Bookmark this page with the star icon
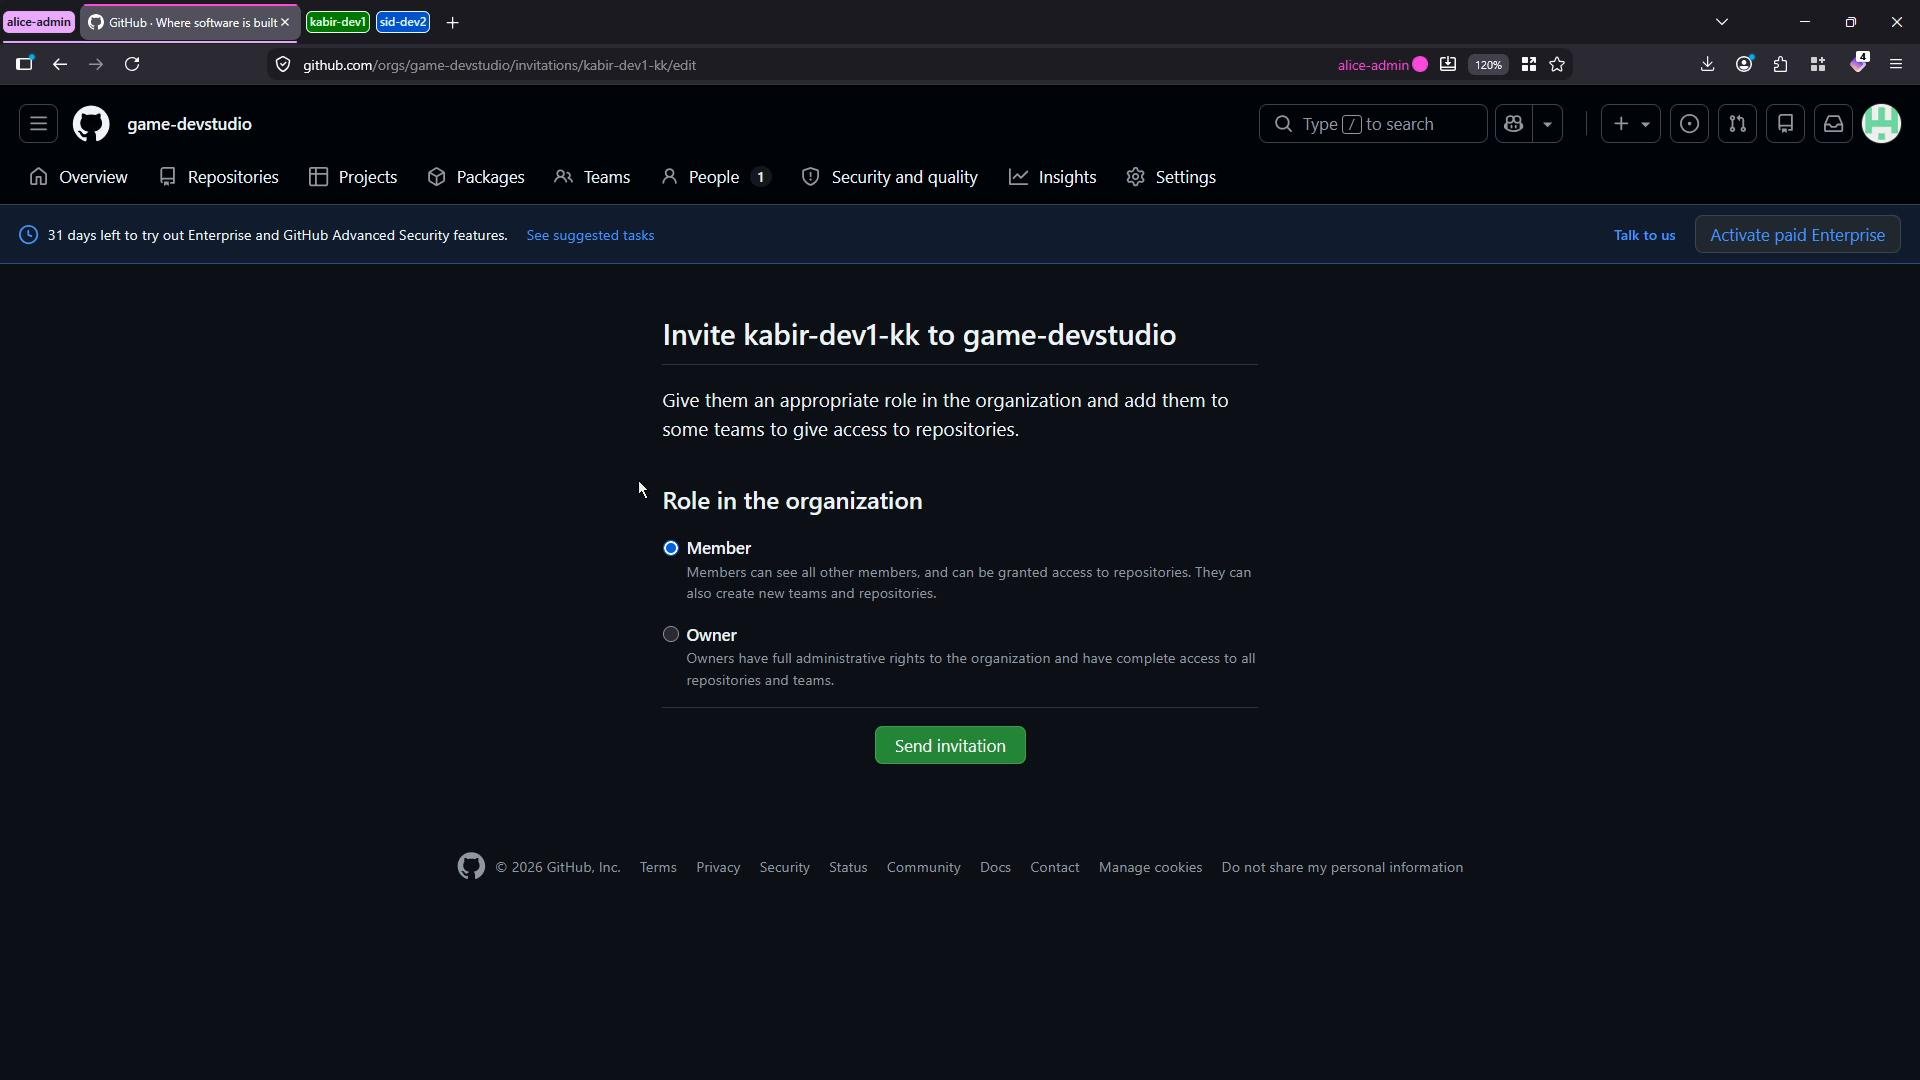 [1557, 64]
